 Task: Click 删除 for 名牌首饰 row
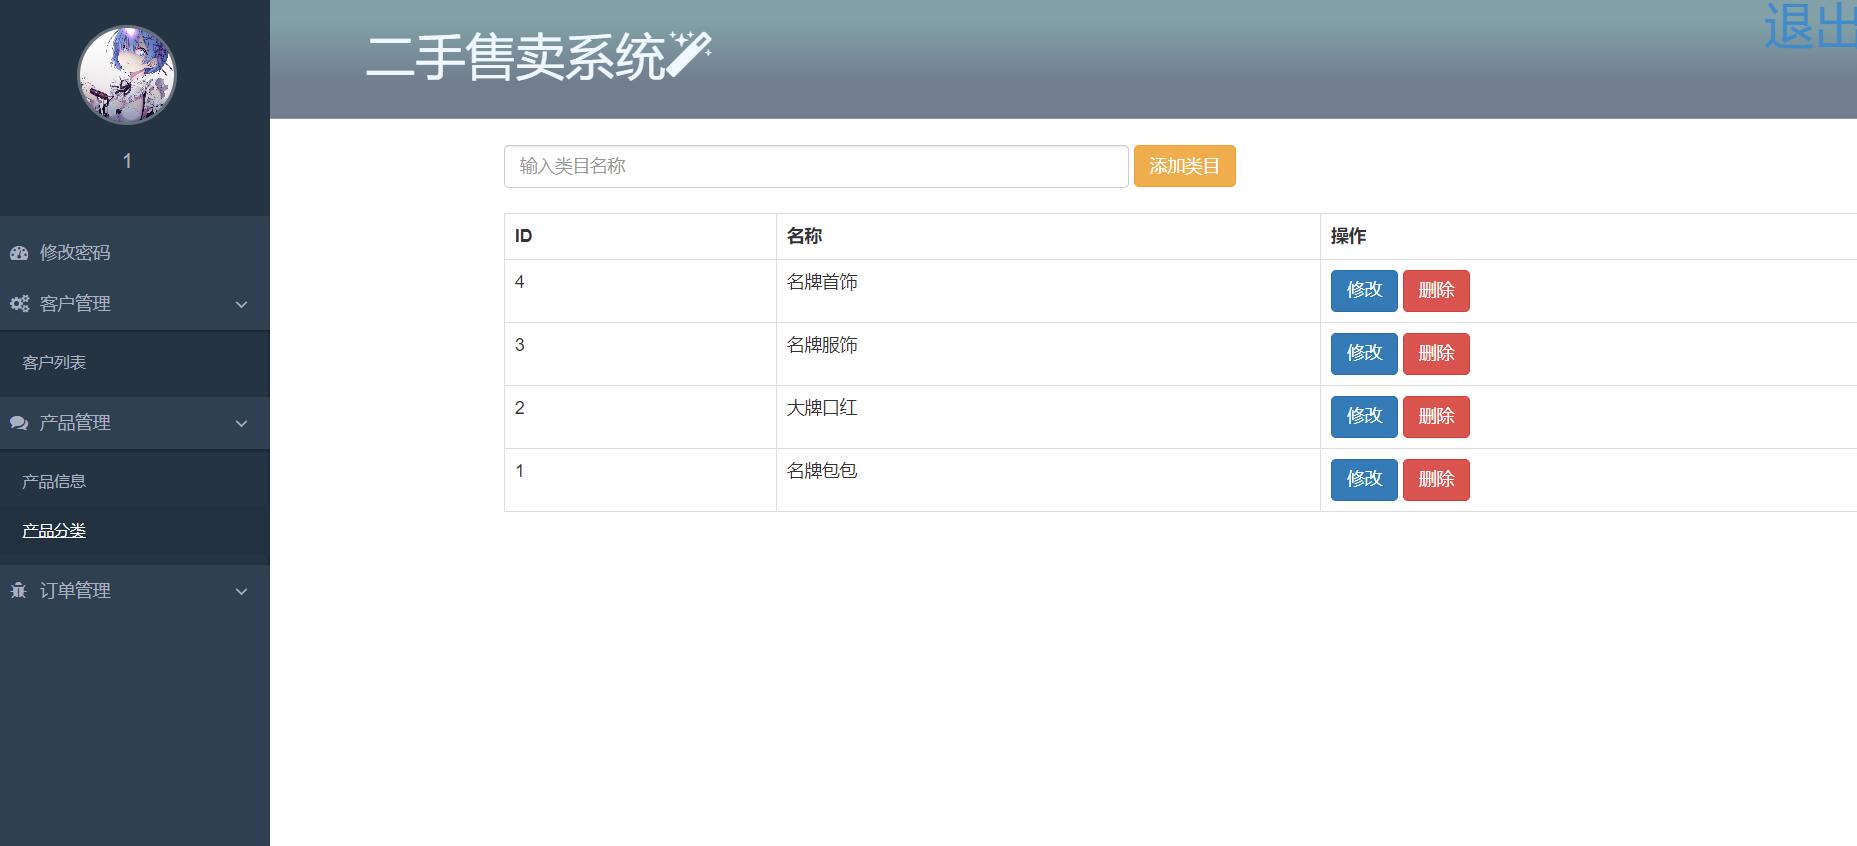click(x=1436, y=291)
